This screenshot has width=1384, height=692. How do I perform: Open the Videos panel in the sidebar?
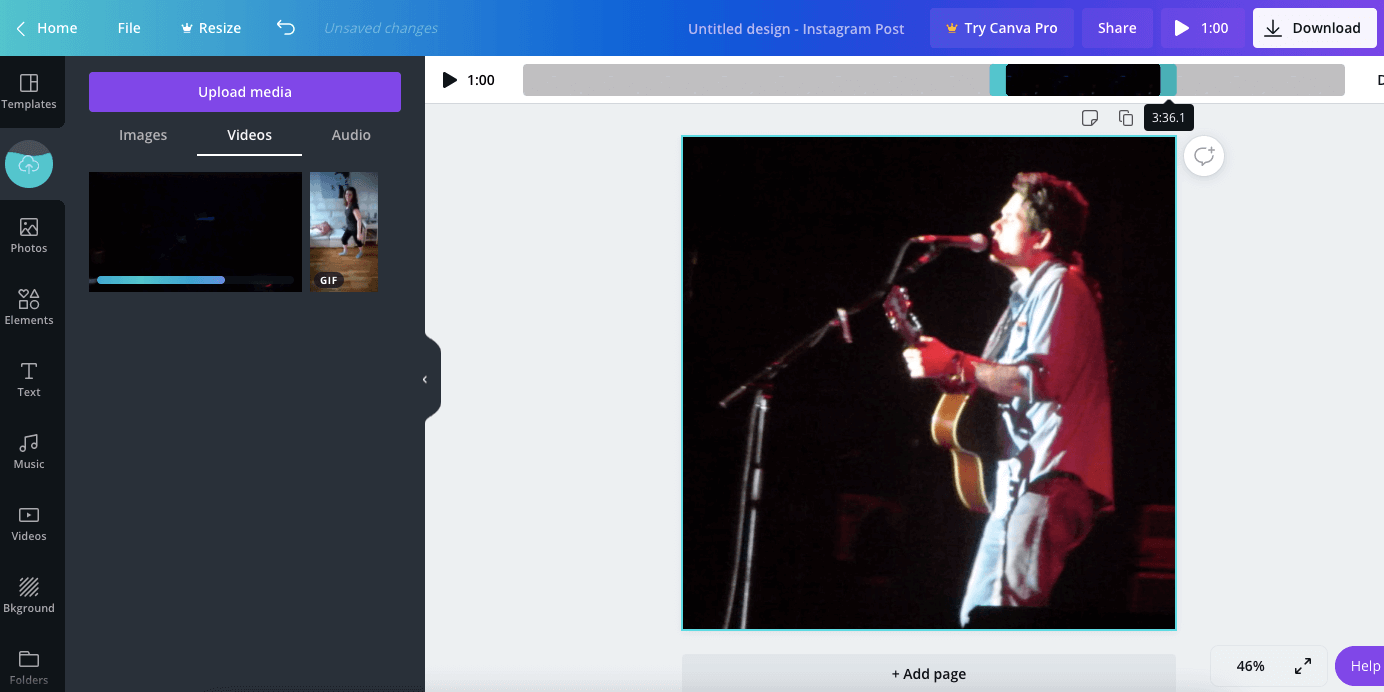pyautogui.click(x=29, y=522)
